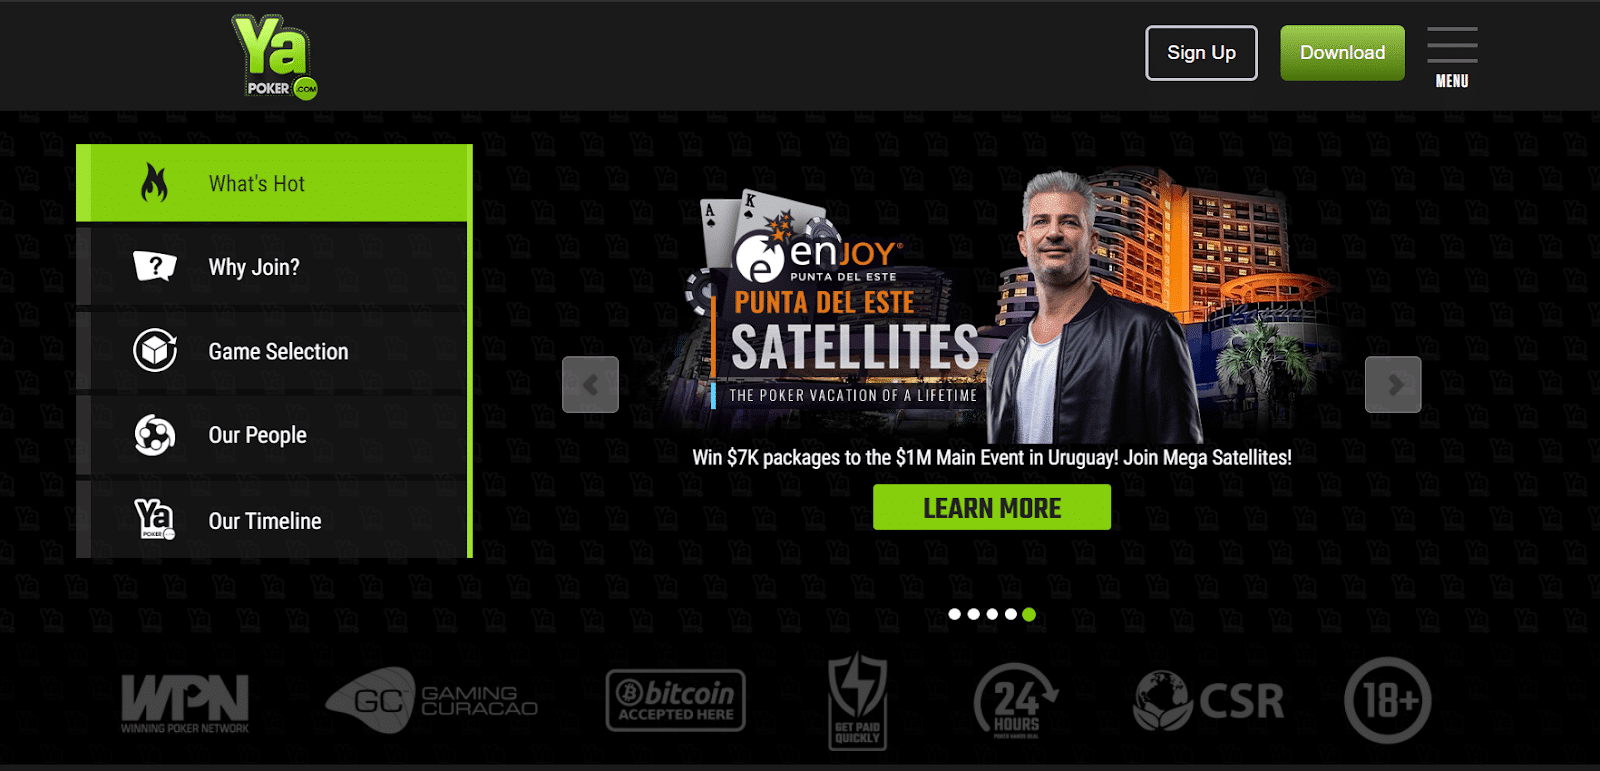Click the flame icon beside What's Hot

pos(154,183)
